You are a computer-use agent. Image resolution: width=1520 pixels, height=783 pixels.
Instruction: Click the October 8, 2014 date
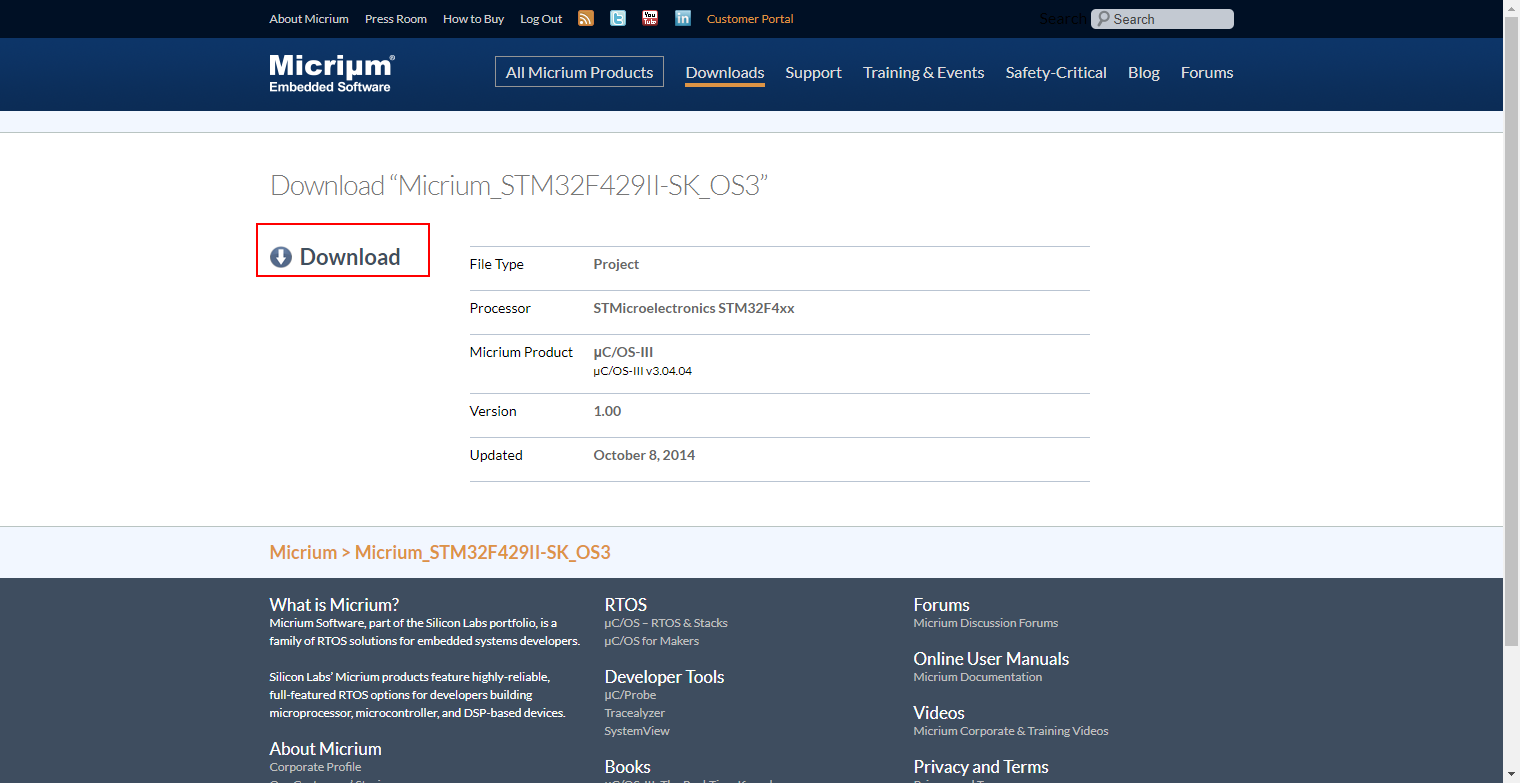(644, 455)
